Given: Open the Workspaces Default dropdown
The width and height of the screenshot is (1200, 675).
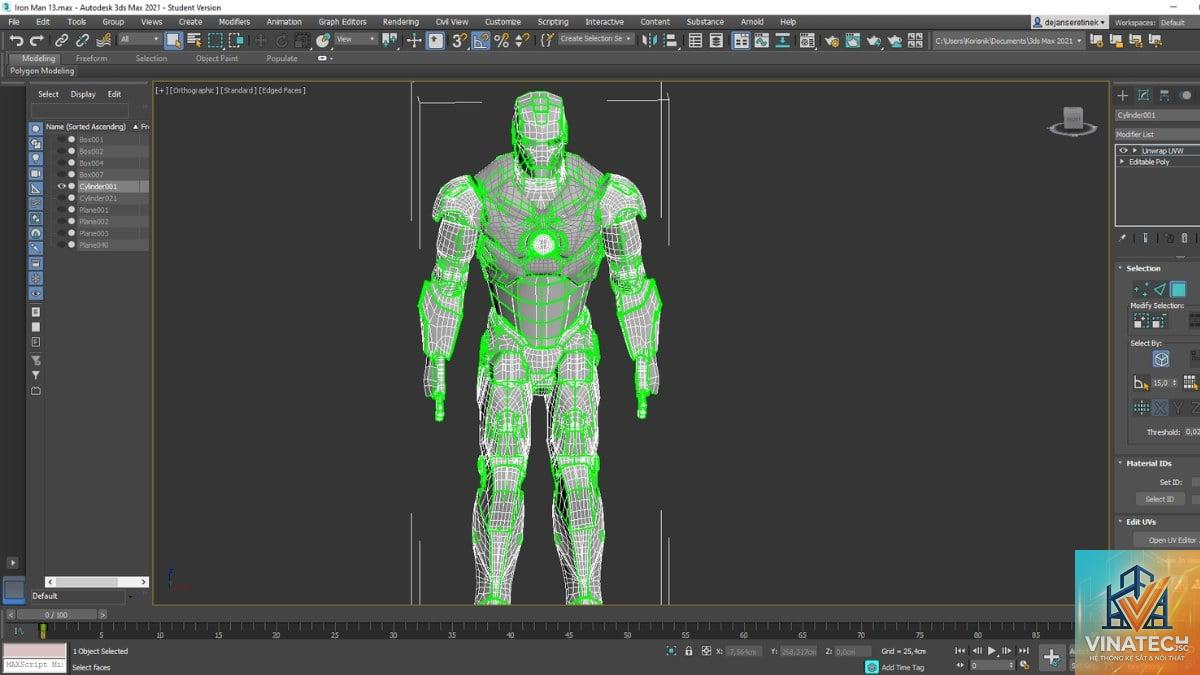Looking at the screenshot, I should click(1178, 22).
